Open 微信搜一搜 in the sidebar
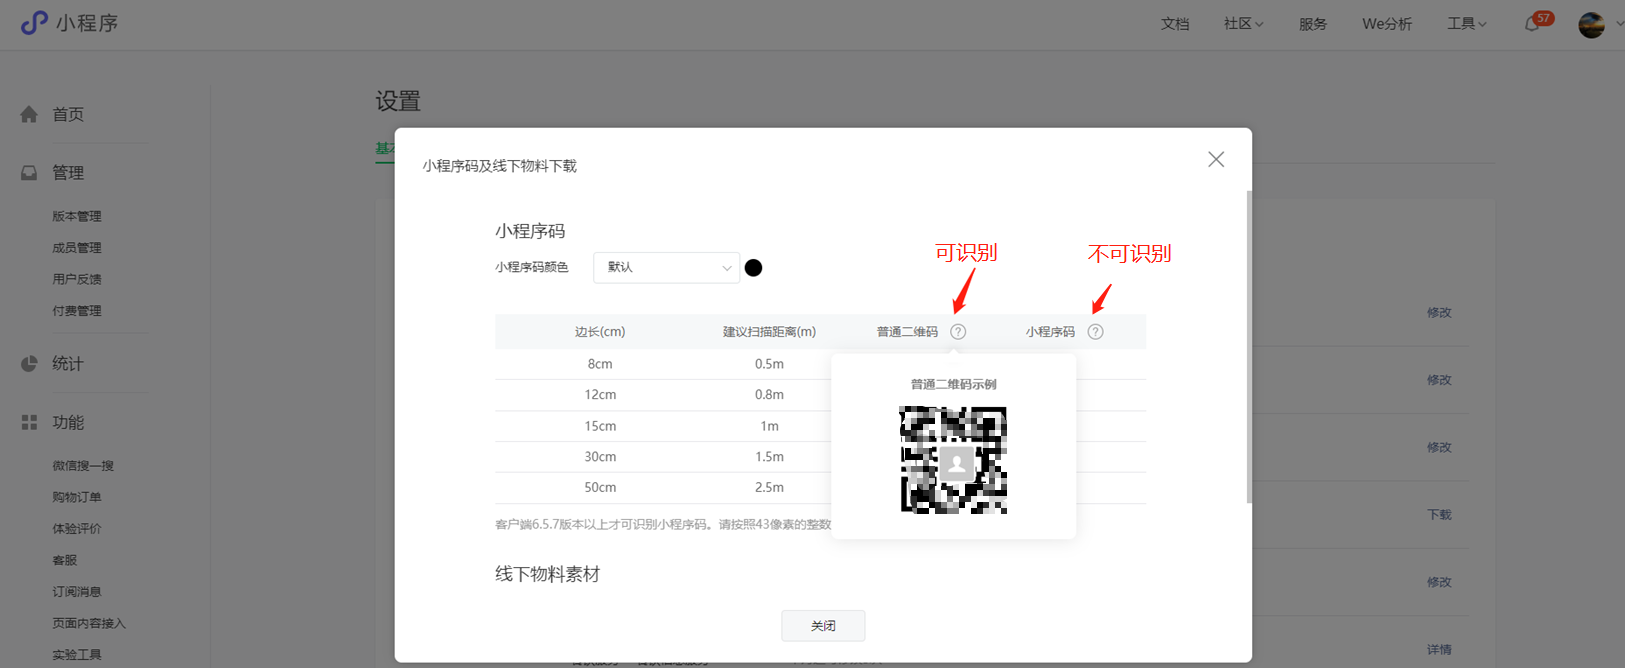Image resolution: width=1625 pixels, height=668 pixels. click(x=83, y=466)
